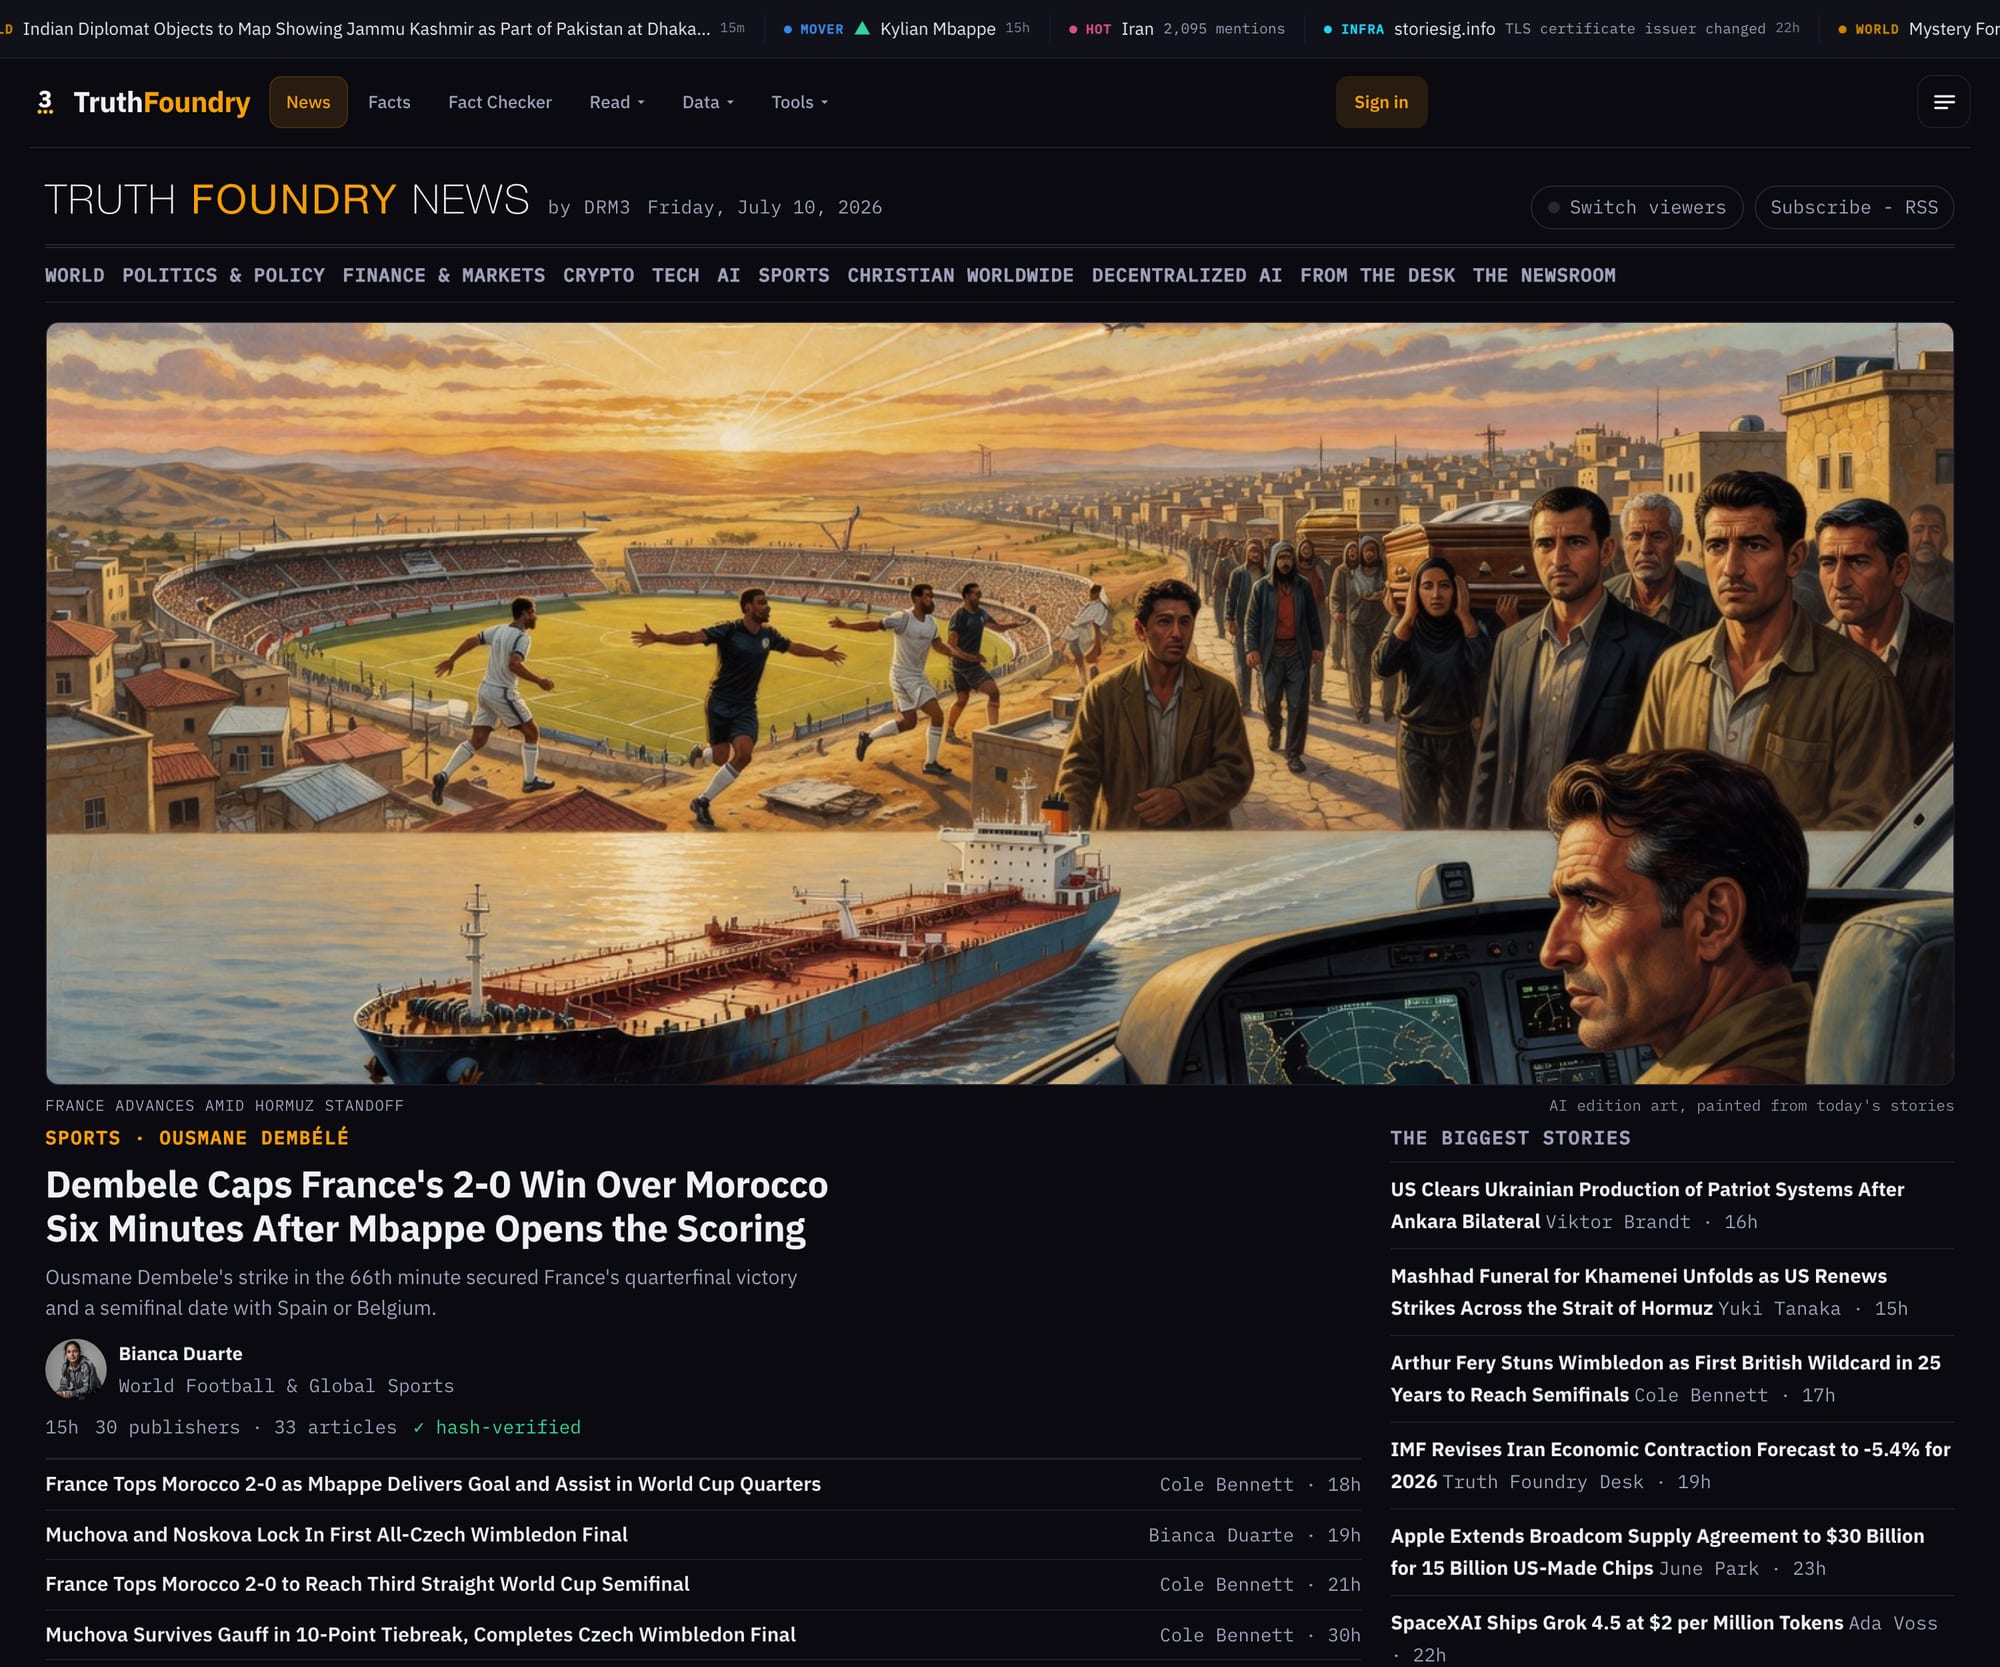2000x1667 pixels.
Task: Open US Clears Ukrainian Patriot Systems story
Action: point(1647,1205)
